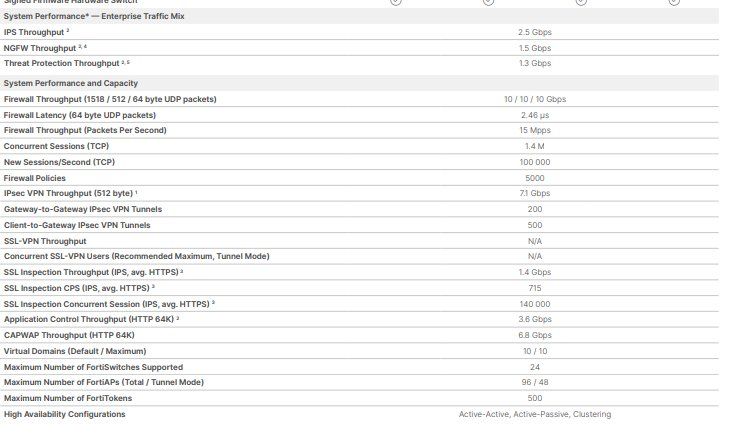Click the System Performance and Capacity heading

click(x=71, y=83)
